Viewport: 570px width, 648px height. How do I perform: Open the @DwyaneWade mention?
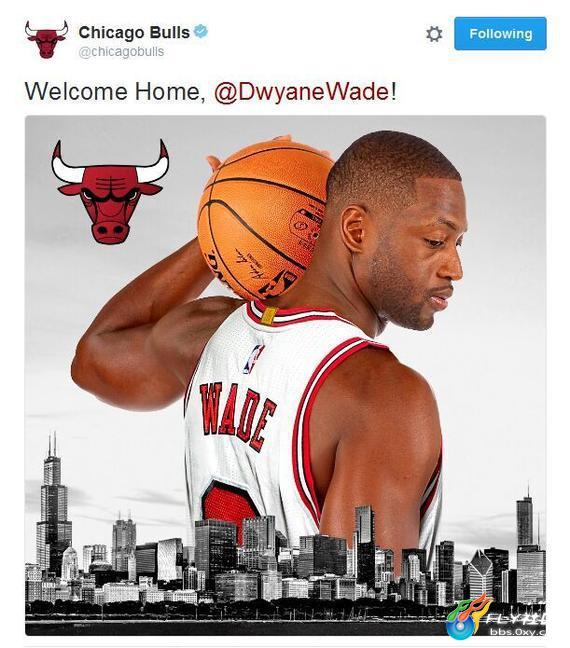pos(302,91)
